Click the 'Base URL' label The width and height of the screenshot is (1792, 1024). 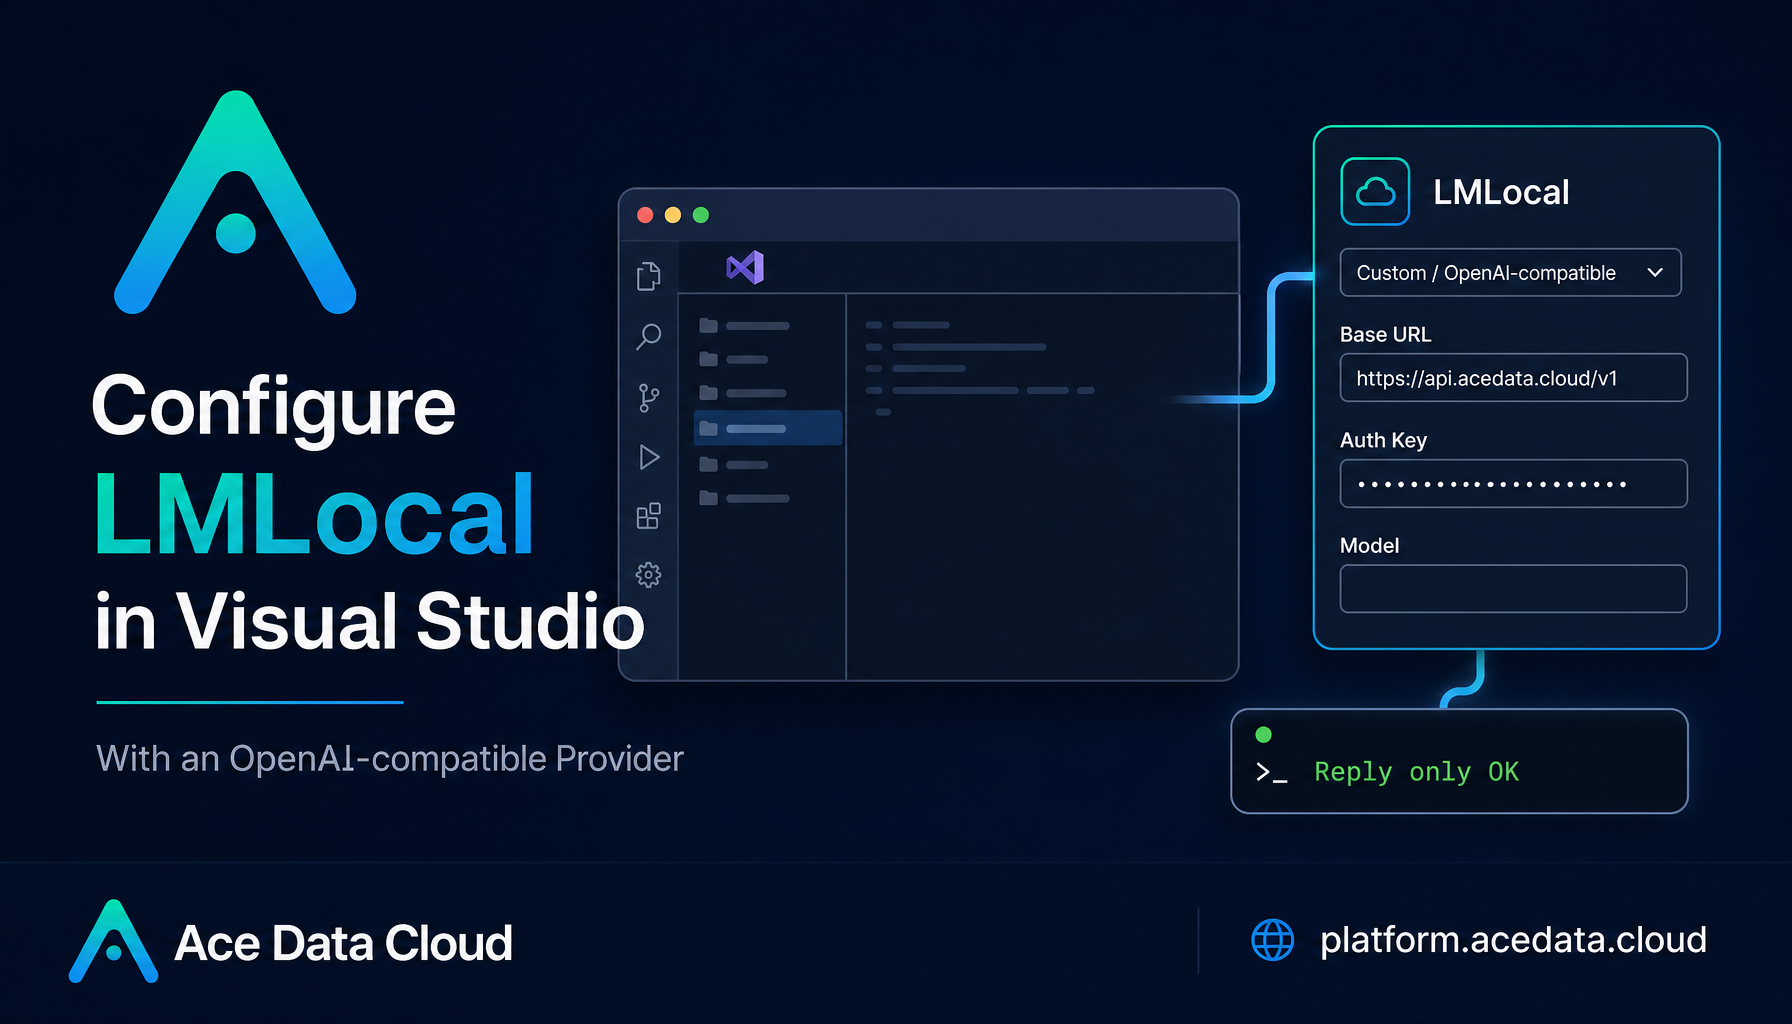(x=1385, y=335)
